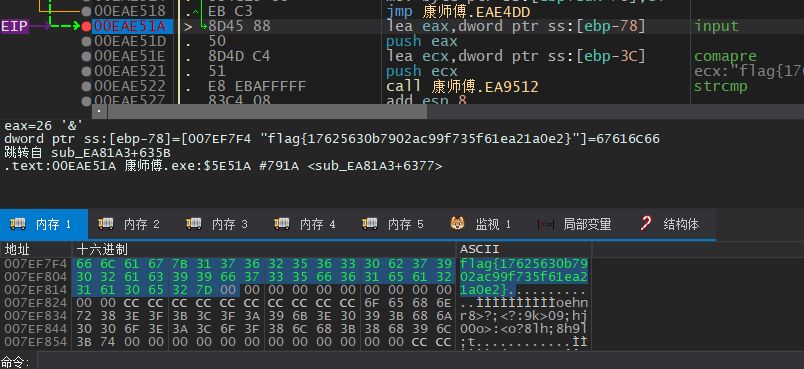
Task: Click the 监视 1 tab dog icon
Action: tap(457, 223)
